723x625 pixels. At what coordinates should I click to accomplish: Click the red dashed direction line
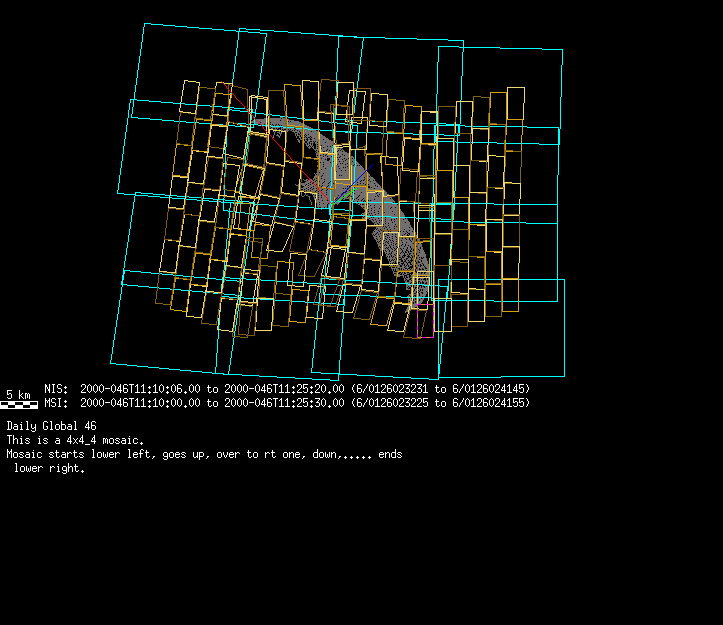tap(275, 142)
